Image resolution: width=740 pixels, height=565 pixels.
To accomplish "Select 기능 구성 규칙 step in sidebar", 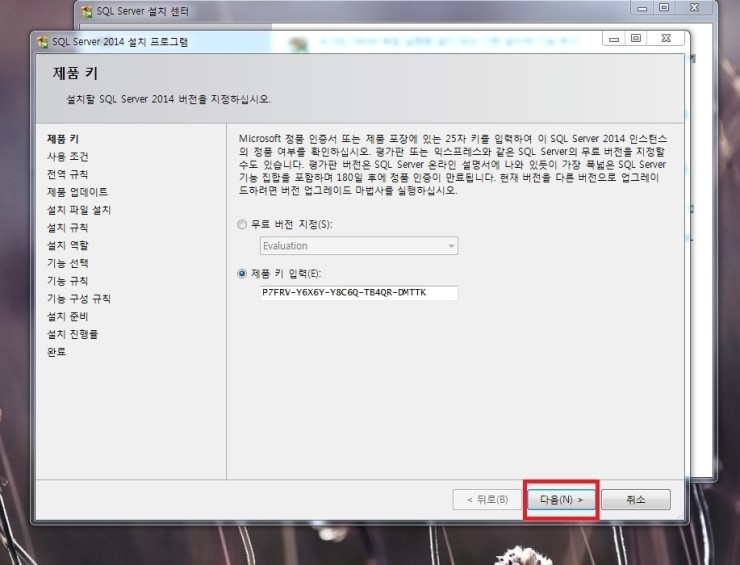I will (x=79, y=299).
